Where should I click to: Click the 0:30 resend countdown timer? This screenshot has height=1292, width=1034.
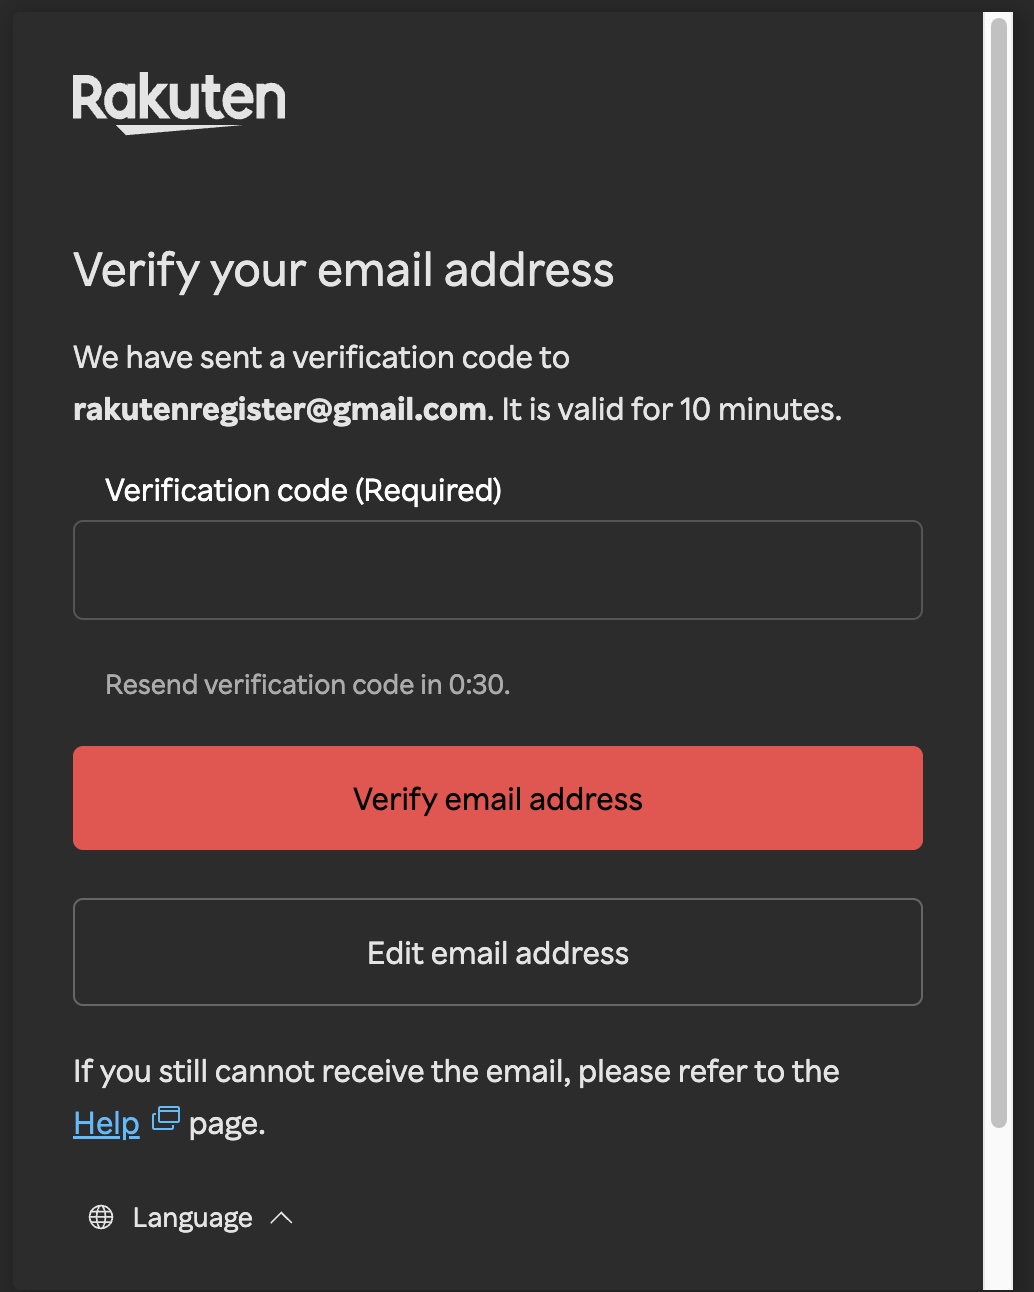tap(478, 685)
